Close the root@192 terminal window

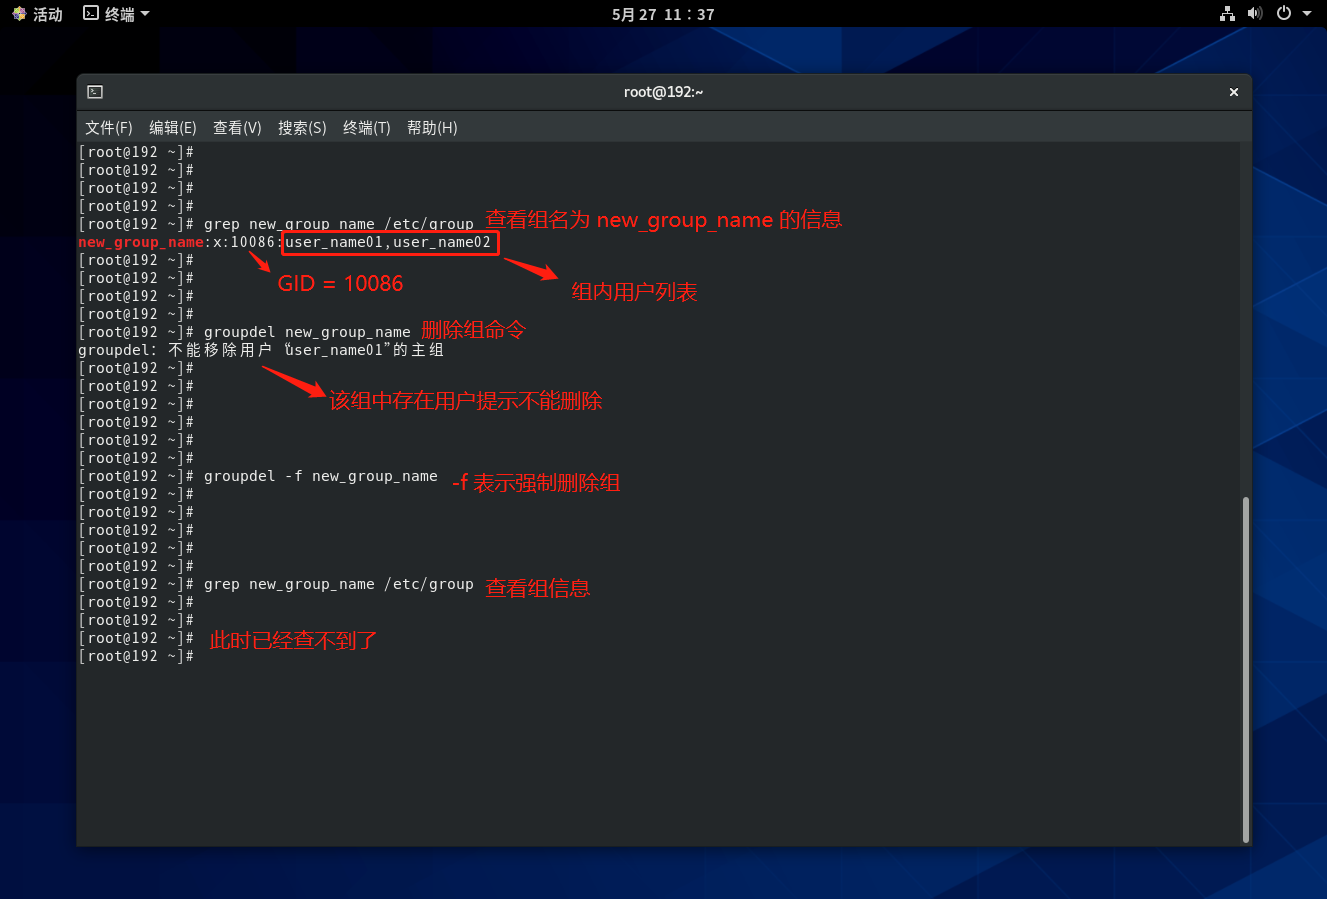(1233, 92)
